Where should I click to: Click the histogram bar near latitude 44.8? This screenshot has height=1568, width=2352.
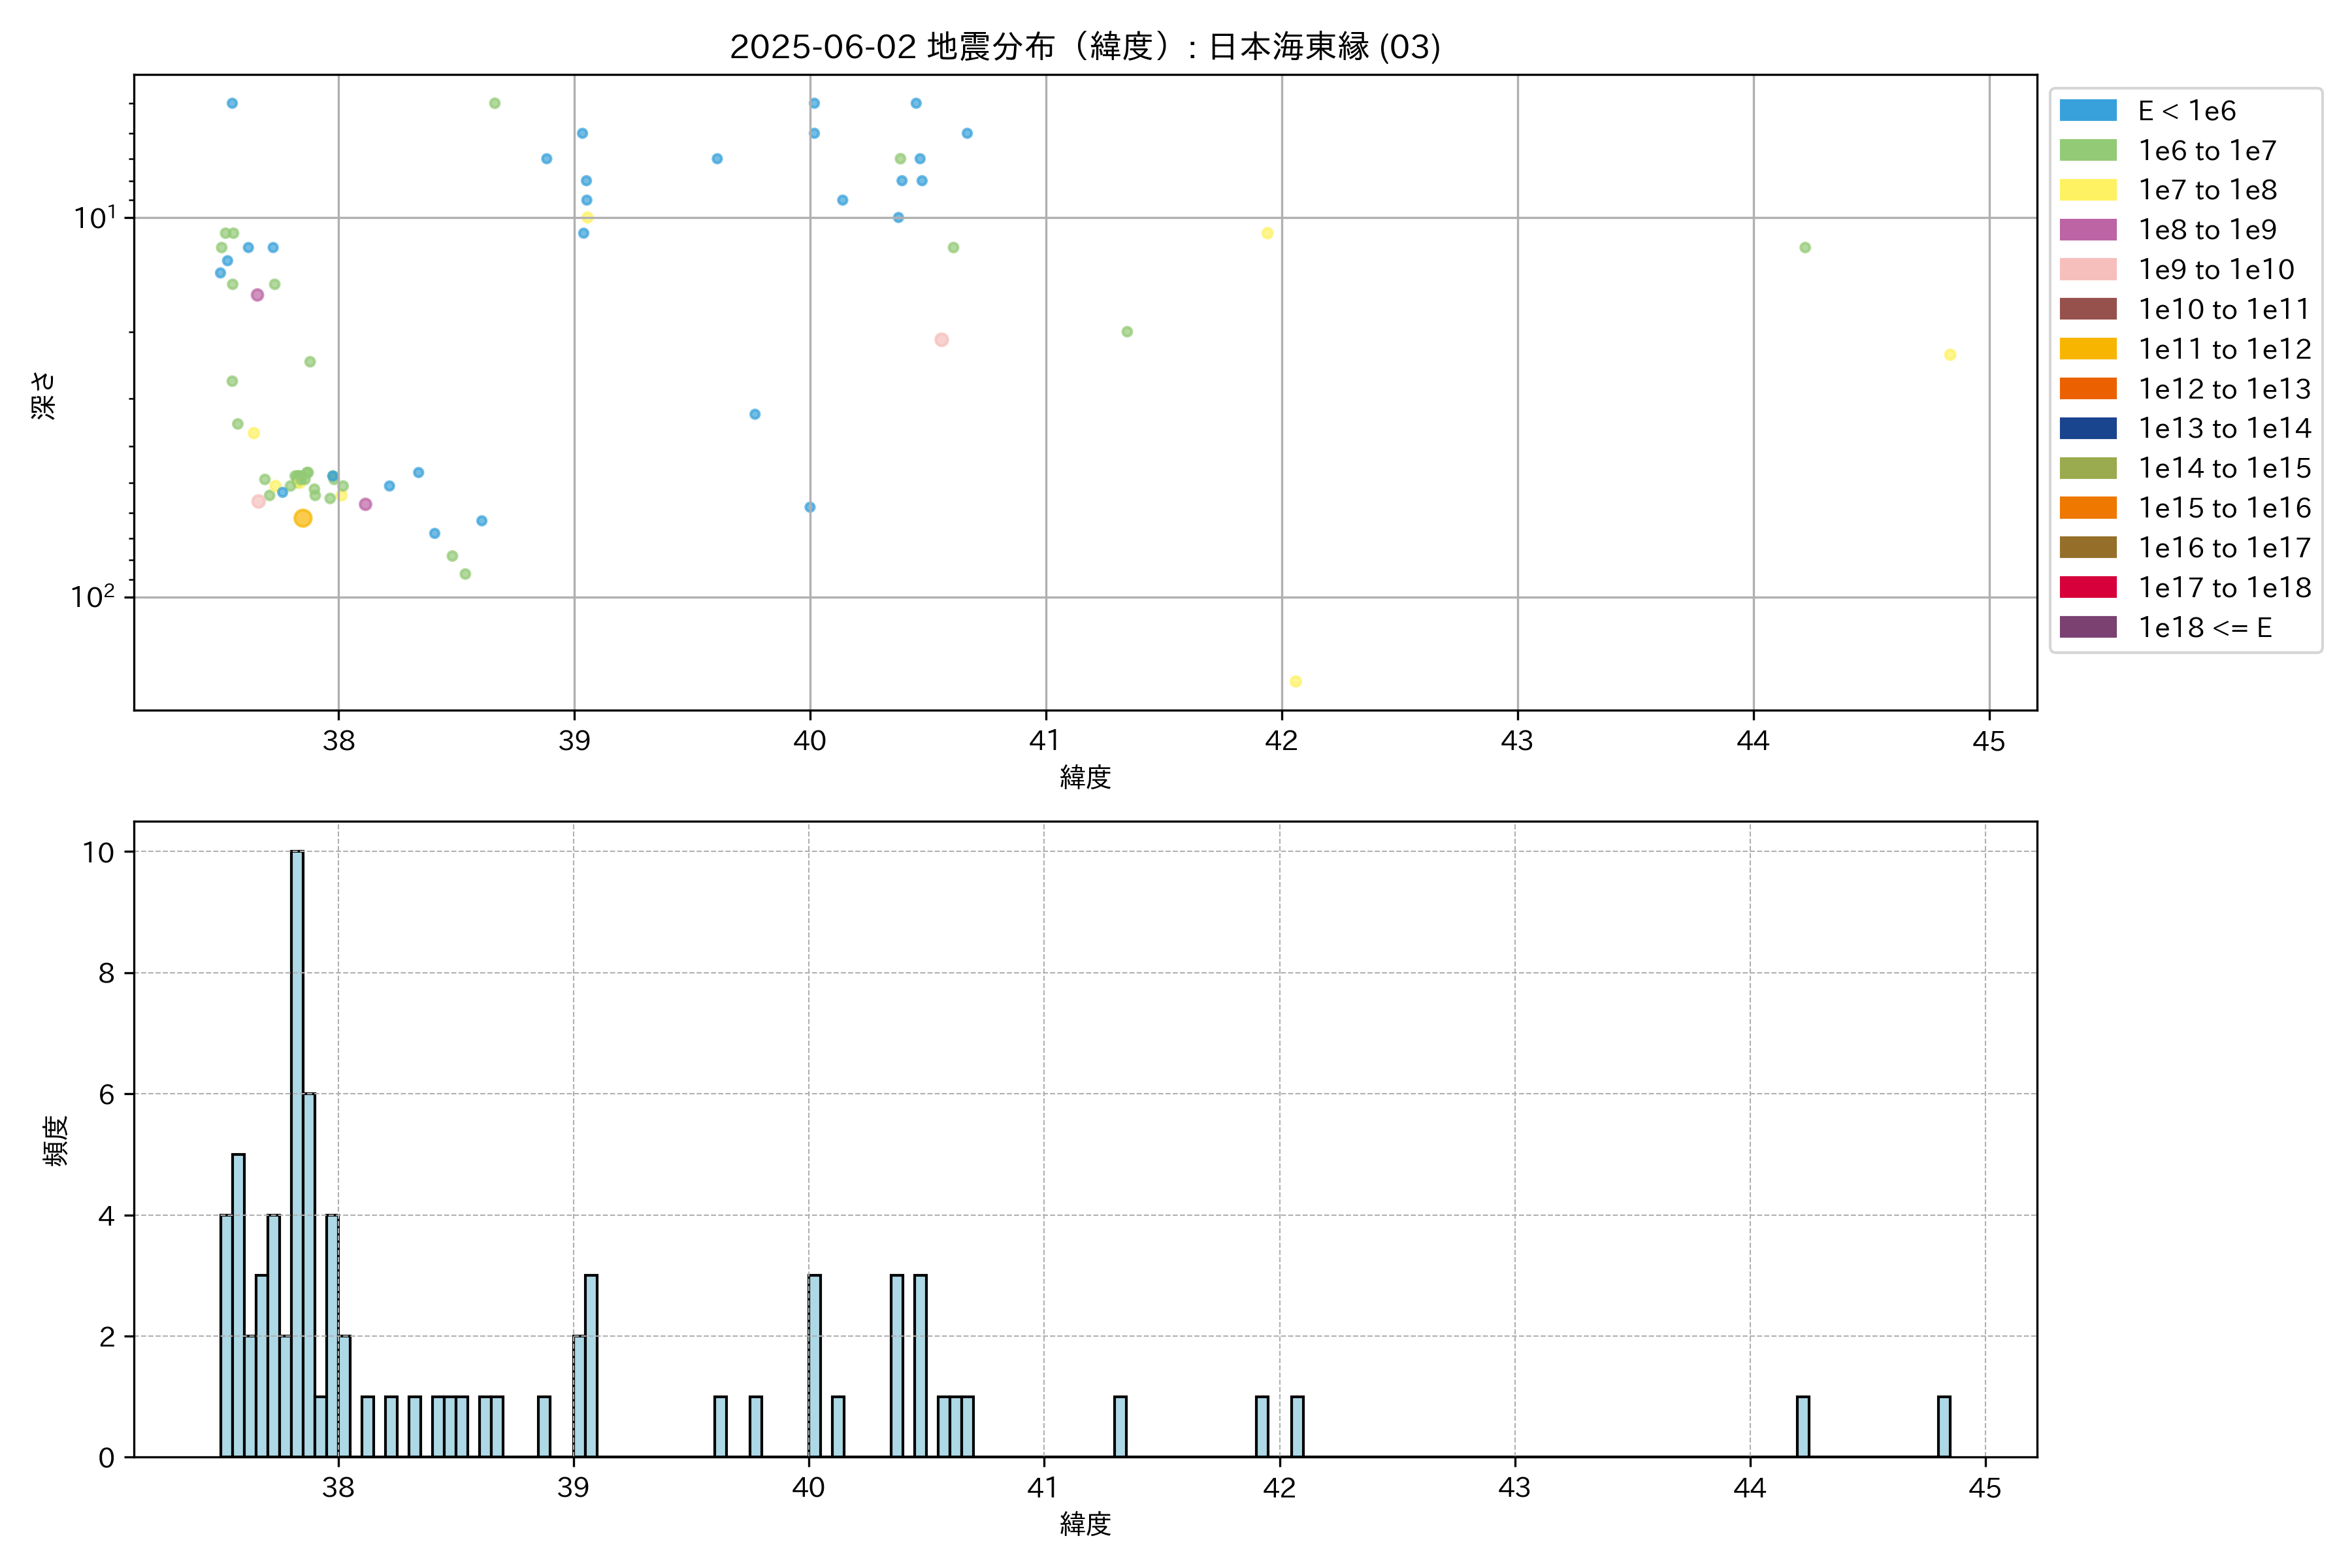(1943, 1426)
